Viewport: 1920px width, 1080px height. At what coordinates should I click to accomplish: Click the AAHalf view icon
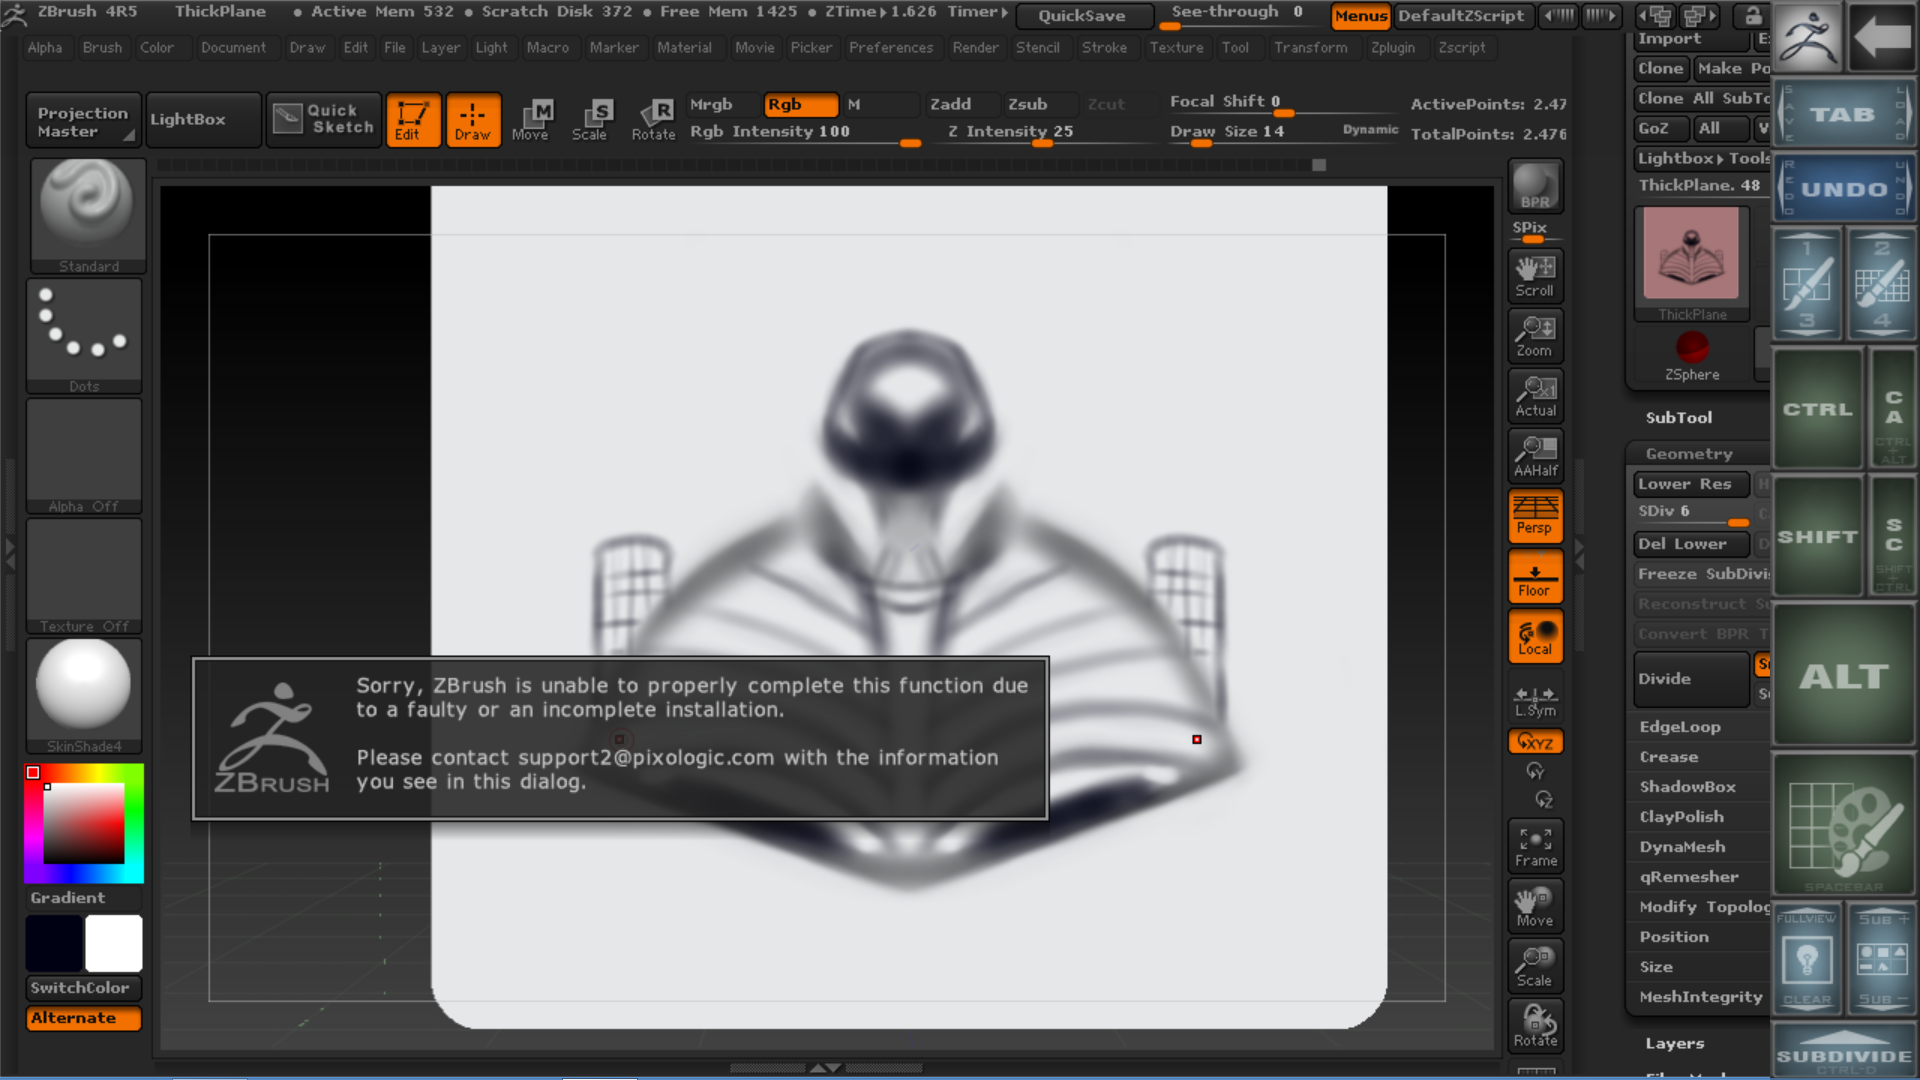(1535, 456)
